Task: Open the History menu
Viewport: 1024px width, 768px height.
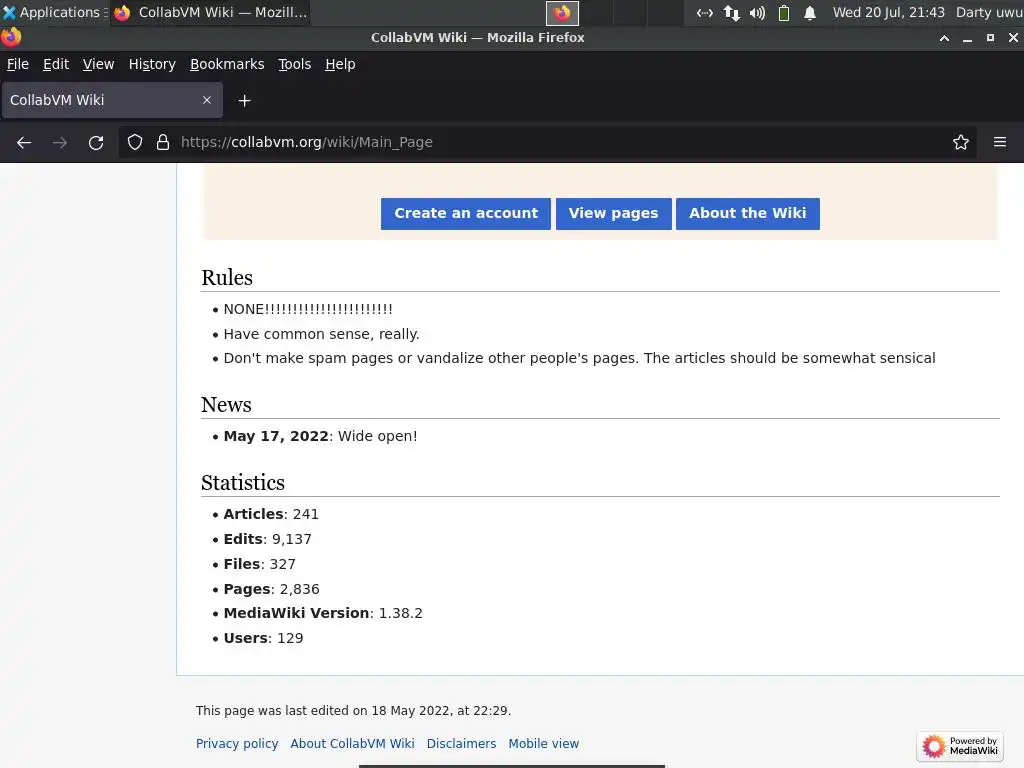Action: tap(152, 64)
